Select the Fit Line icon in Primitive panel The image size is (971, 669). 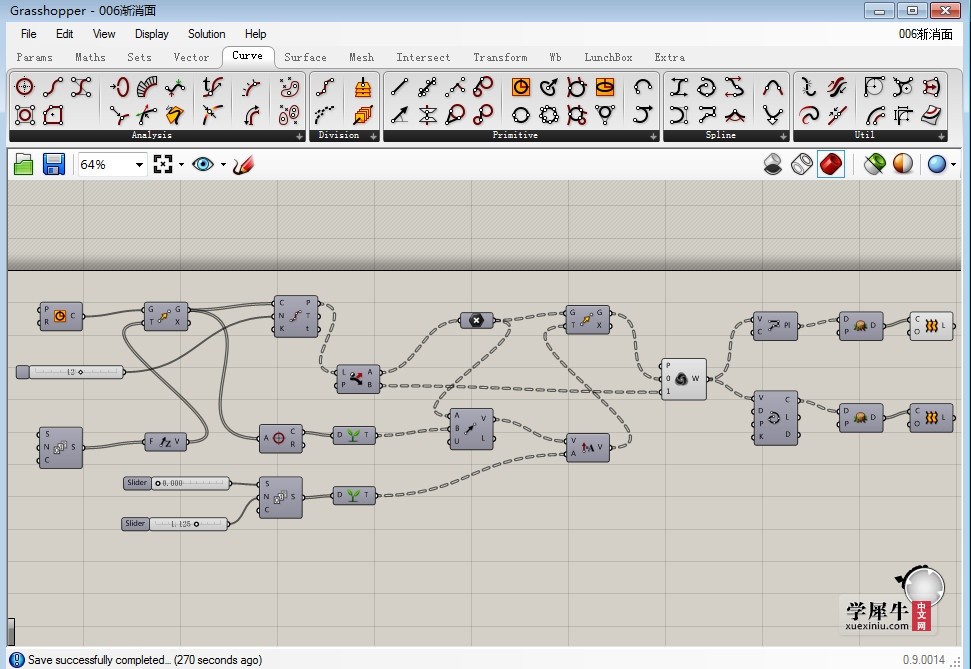coord(427,87)
